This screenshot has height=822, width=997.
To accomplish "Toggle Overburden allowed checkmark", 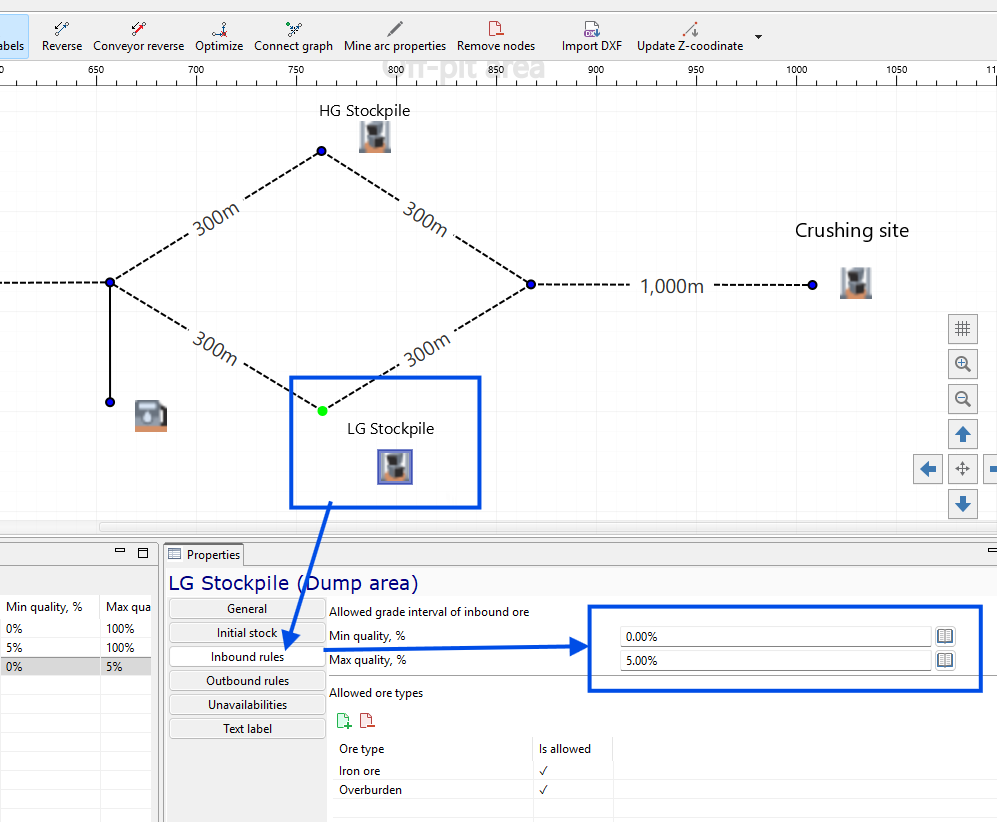I will pyautogui.click(x=543, y=790).
